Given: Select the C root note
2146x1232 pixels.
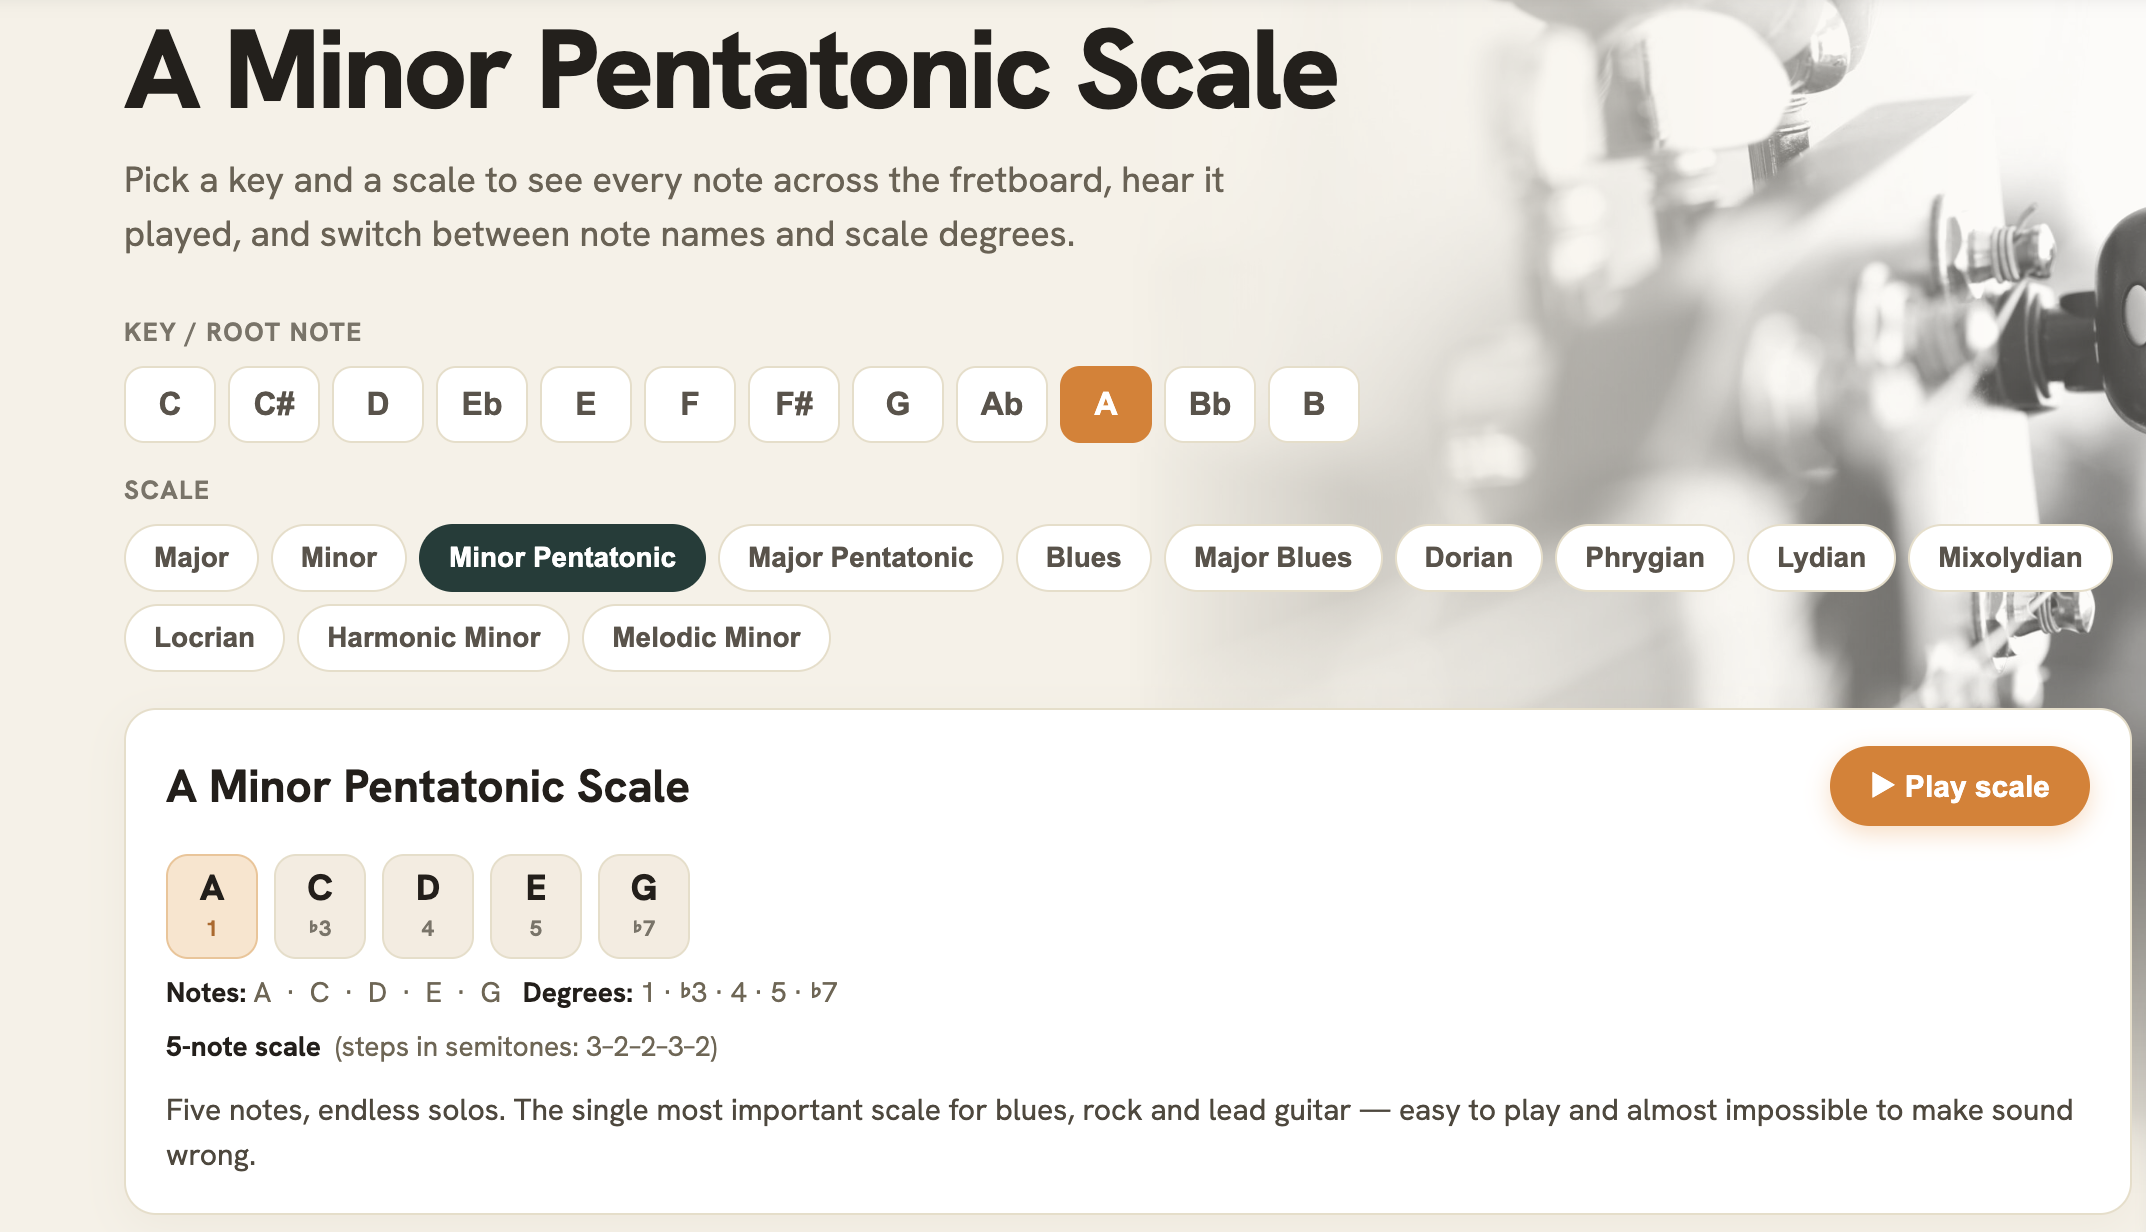Looking at the screenshot, I should point(170,404).
